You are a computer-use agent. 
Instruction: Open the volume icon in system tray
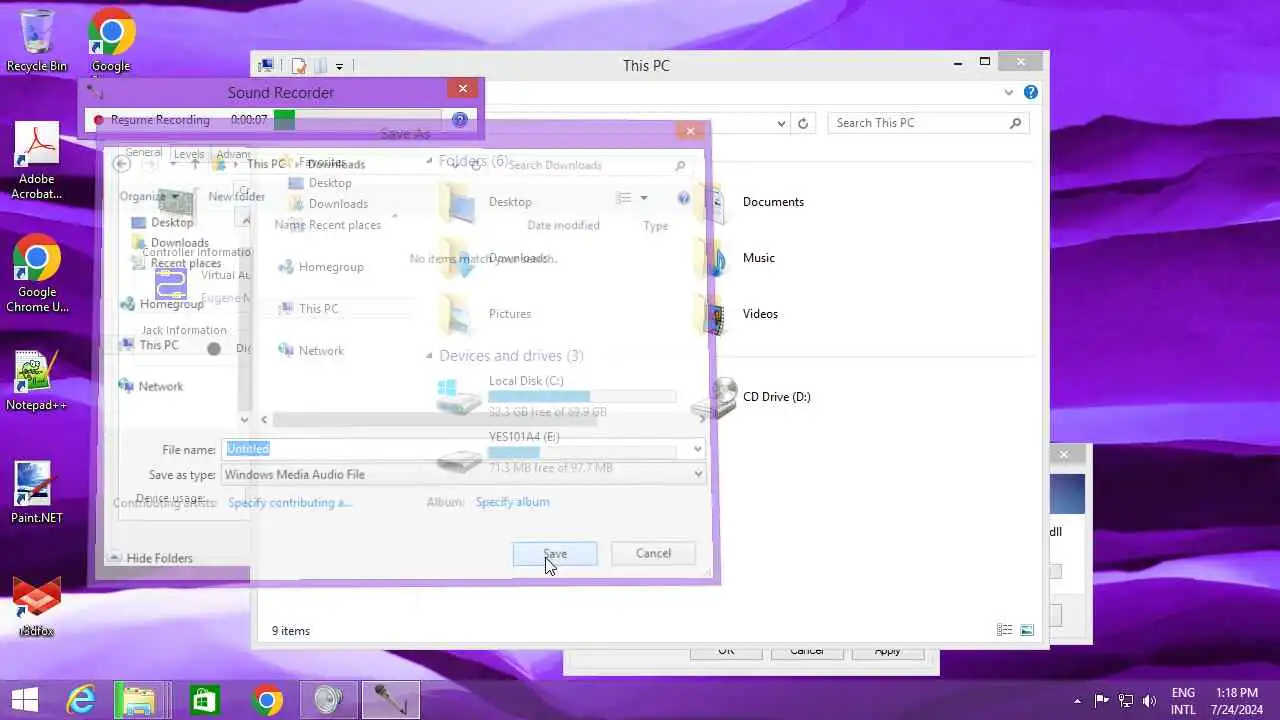(x=1149, y=700)
